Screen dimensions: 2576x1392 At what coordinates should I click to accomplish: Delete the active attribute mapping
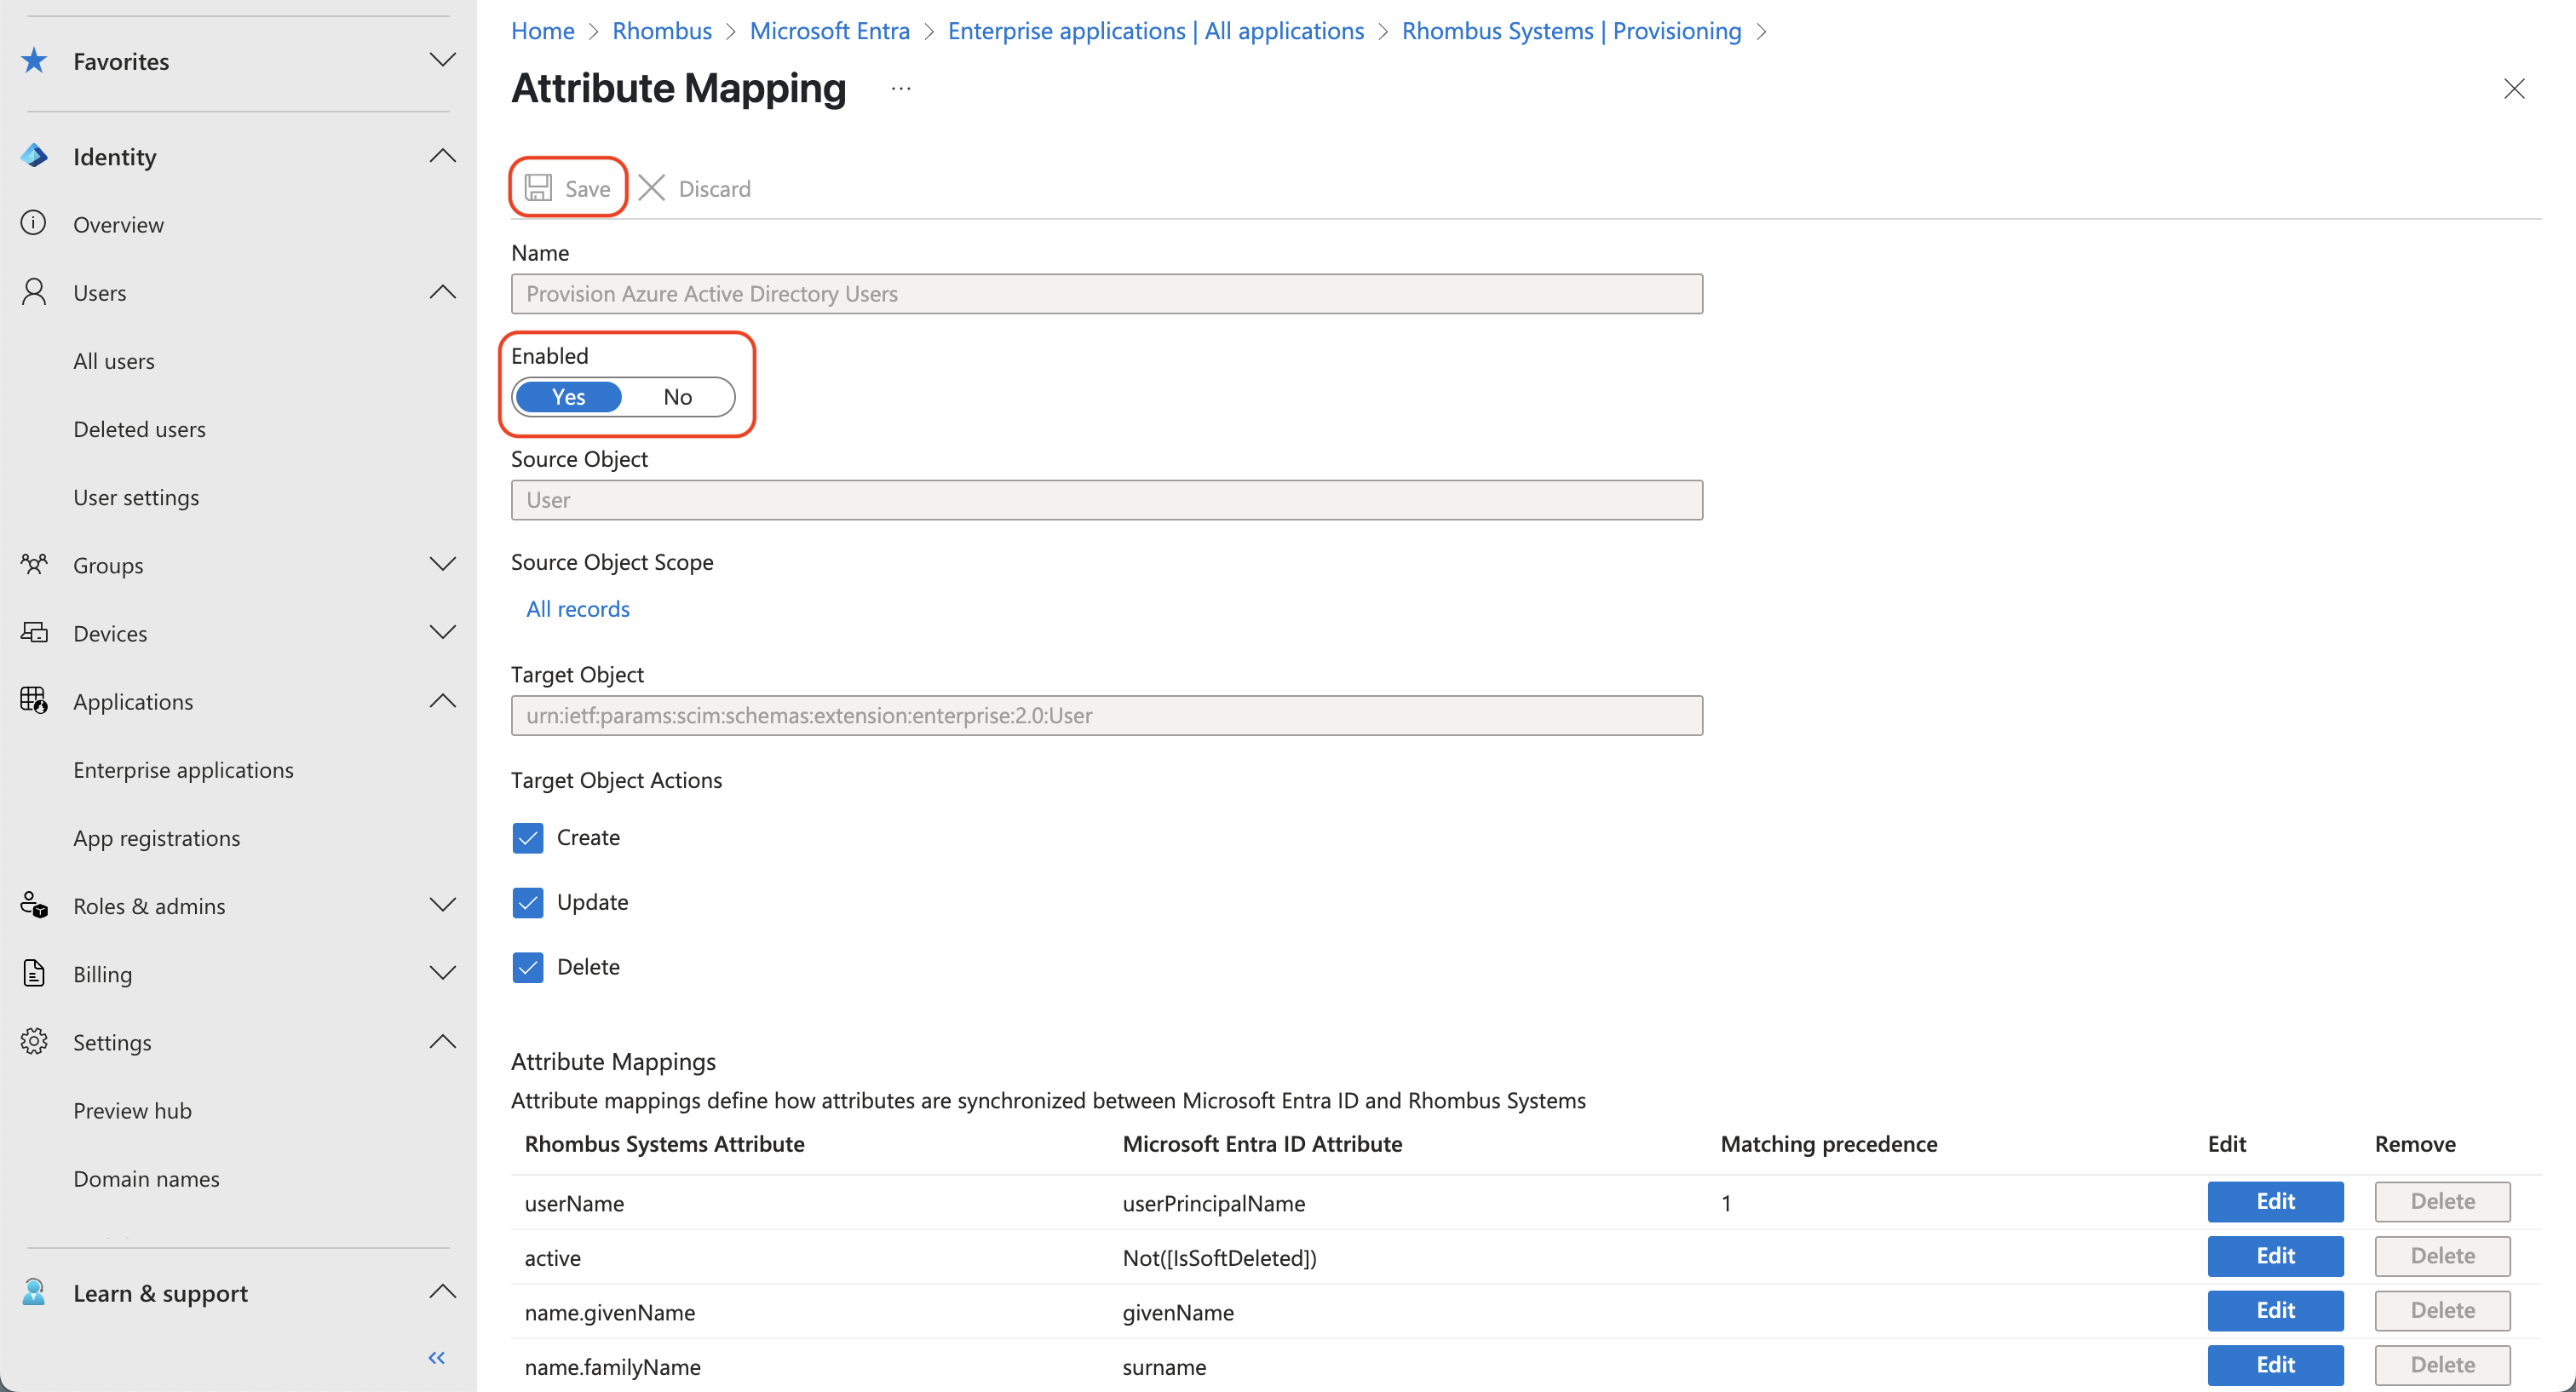[x=2442, y=1256]
